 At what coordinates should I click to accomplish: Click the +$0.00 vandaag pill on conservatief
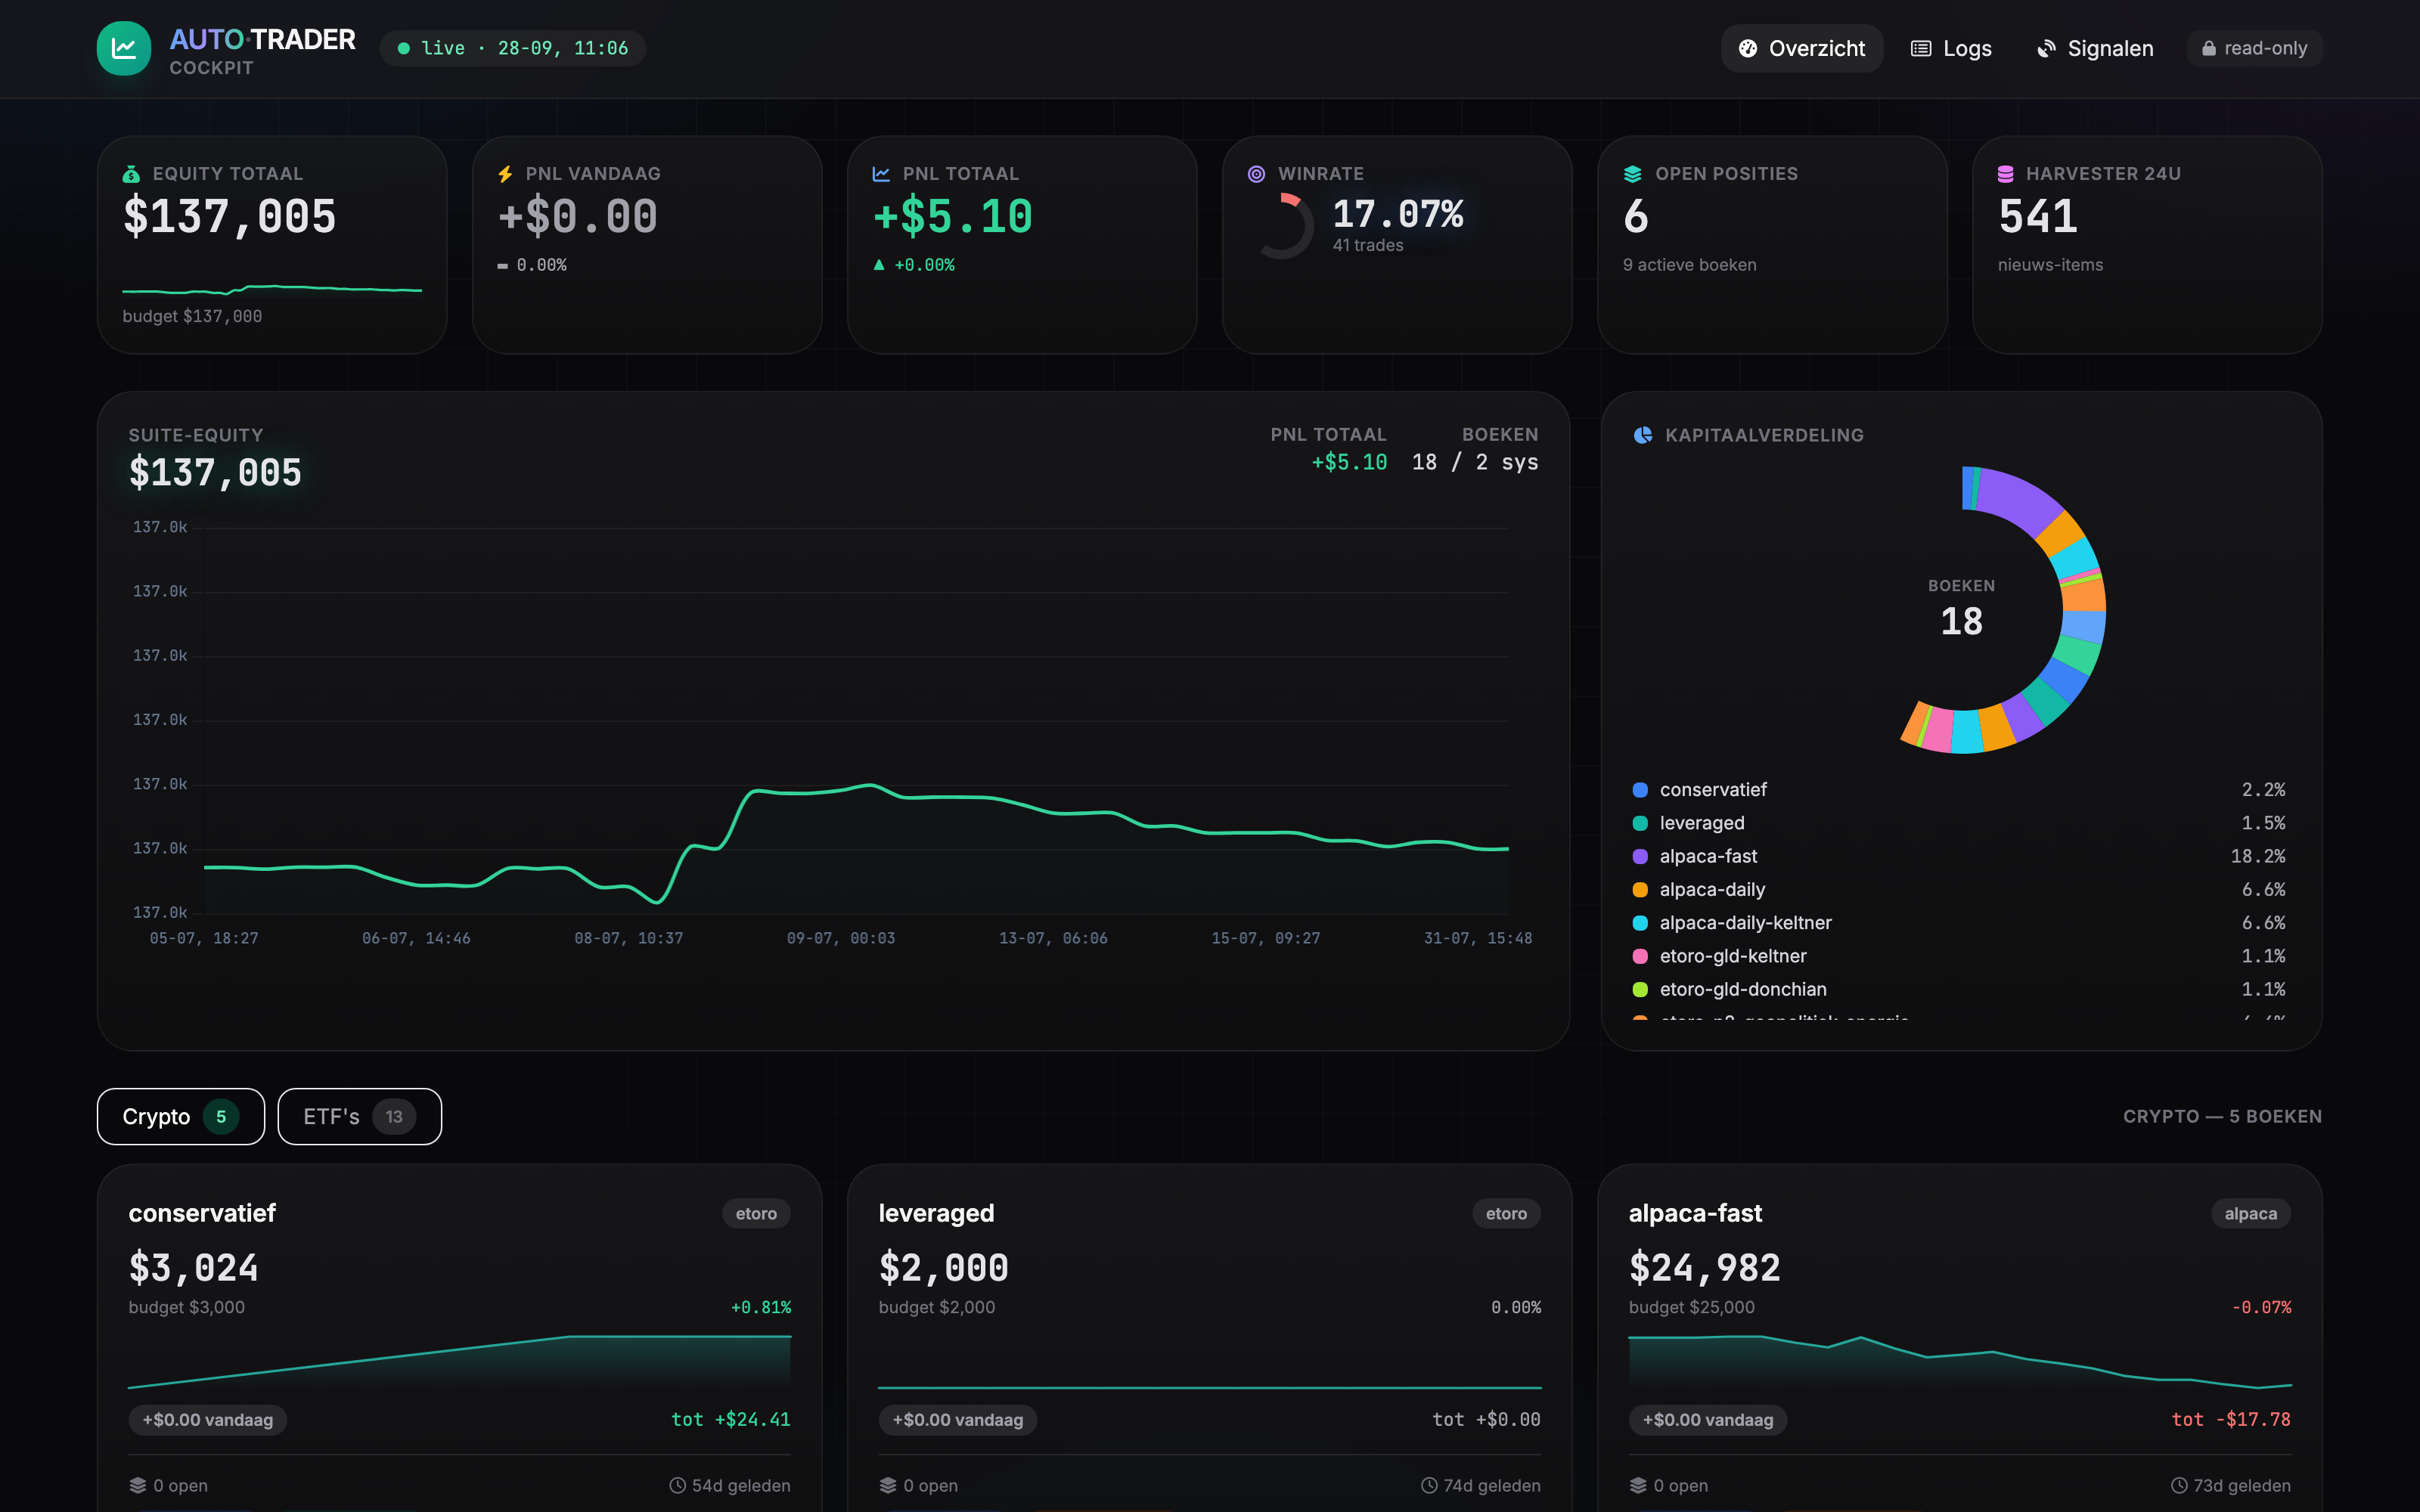coord(208,1419)
